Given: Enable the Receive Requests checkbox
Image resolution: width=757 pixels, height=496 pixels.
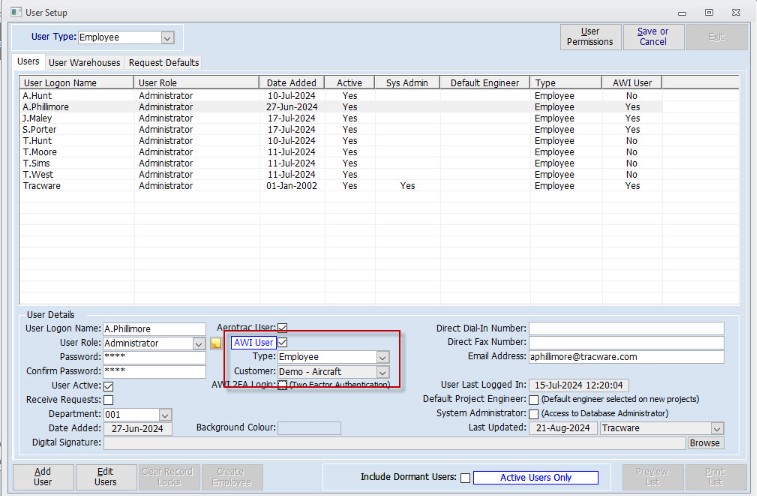Looking at the screenshot, I should [x=109, y=400].
